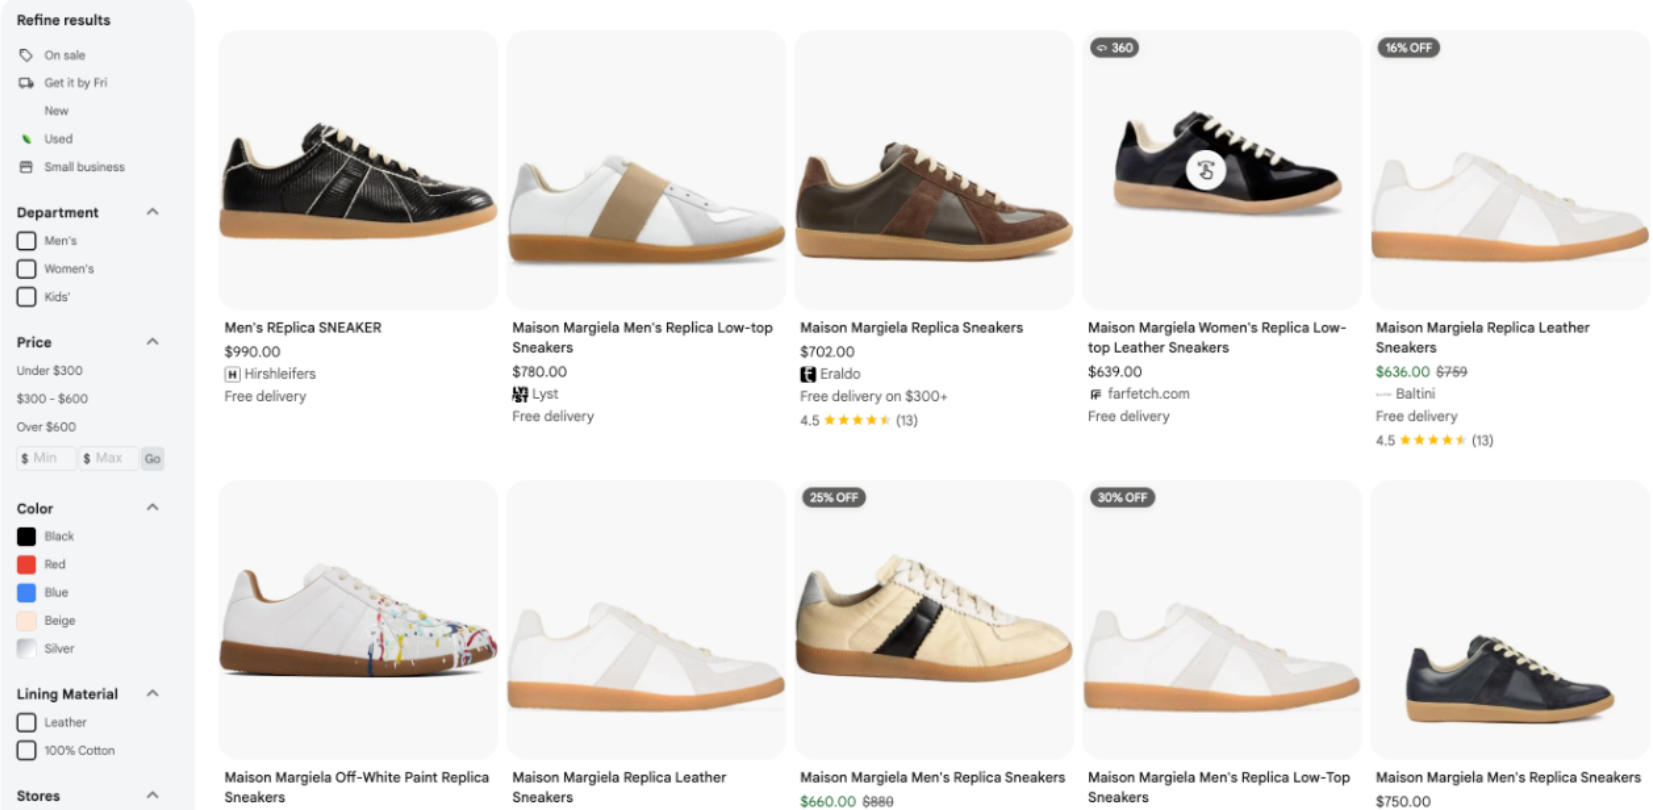Viewport: 1653px width, 810px height.
Task: Click the Hirshleifers store logo icon
Action: pos(233,374)
